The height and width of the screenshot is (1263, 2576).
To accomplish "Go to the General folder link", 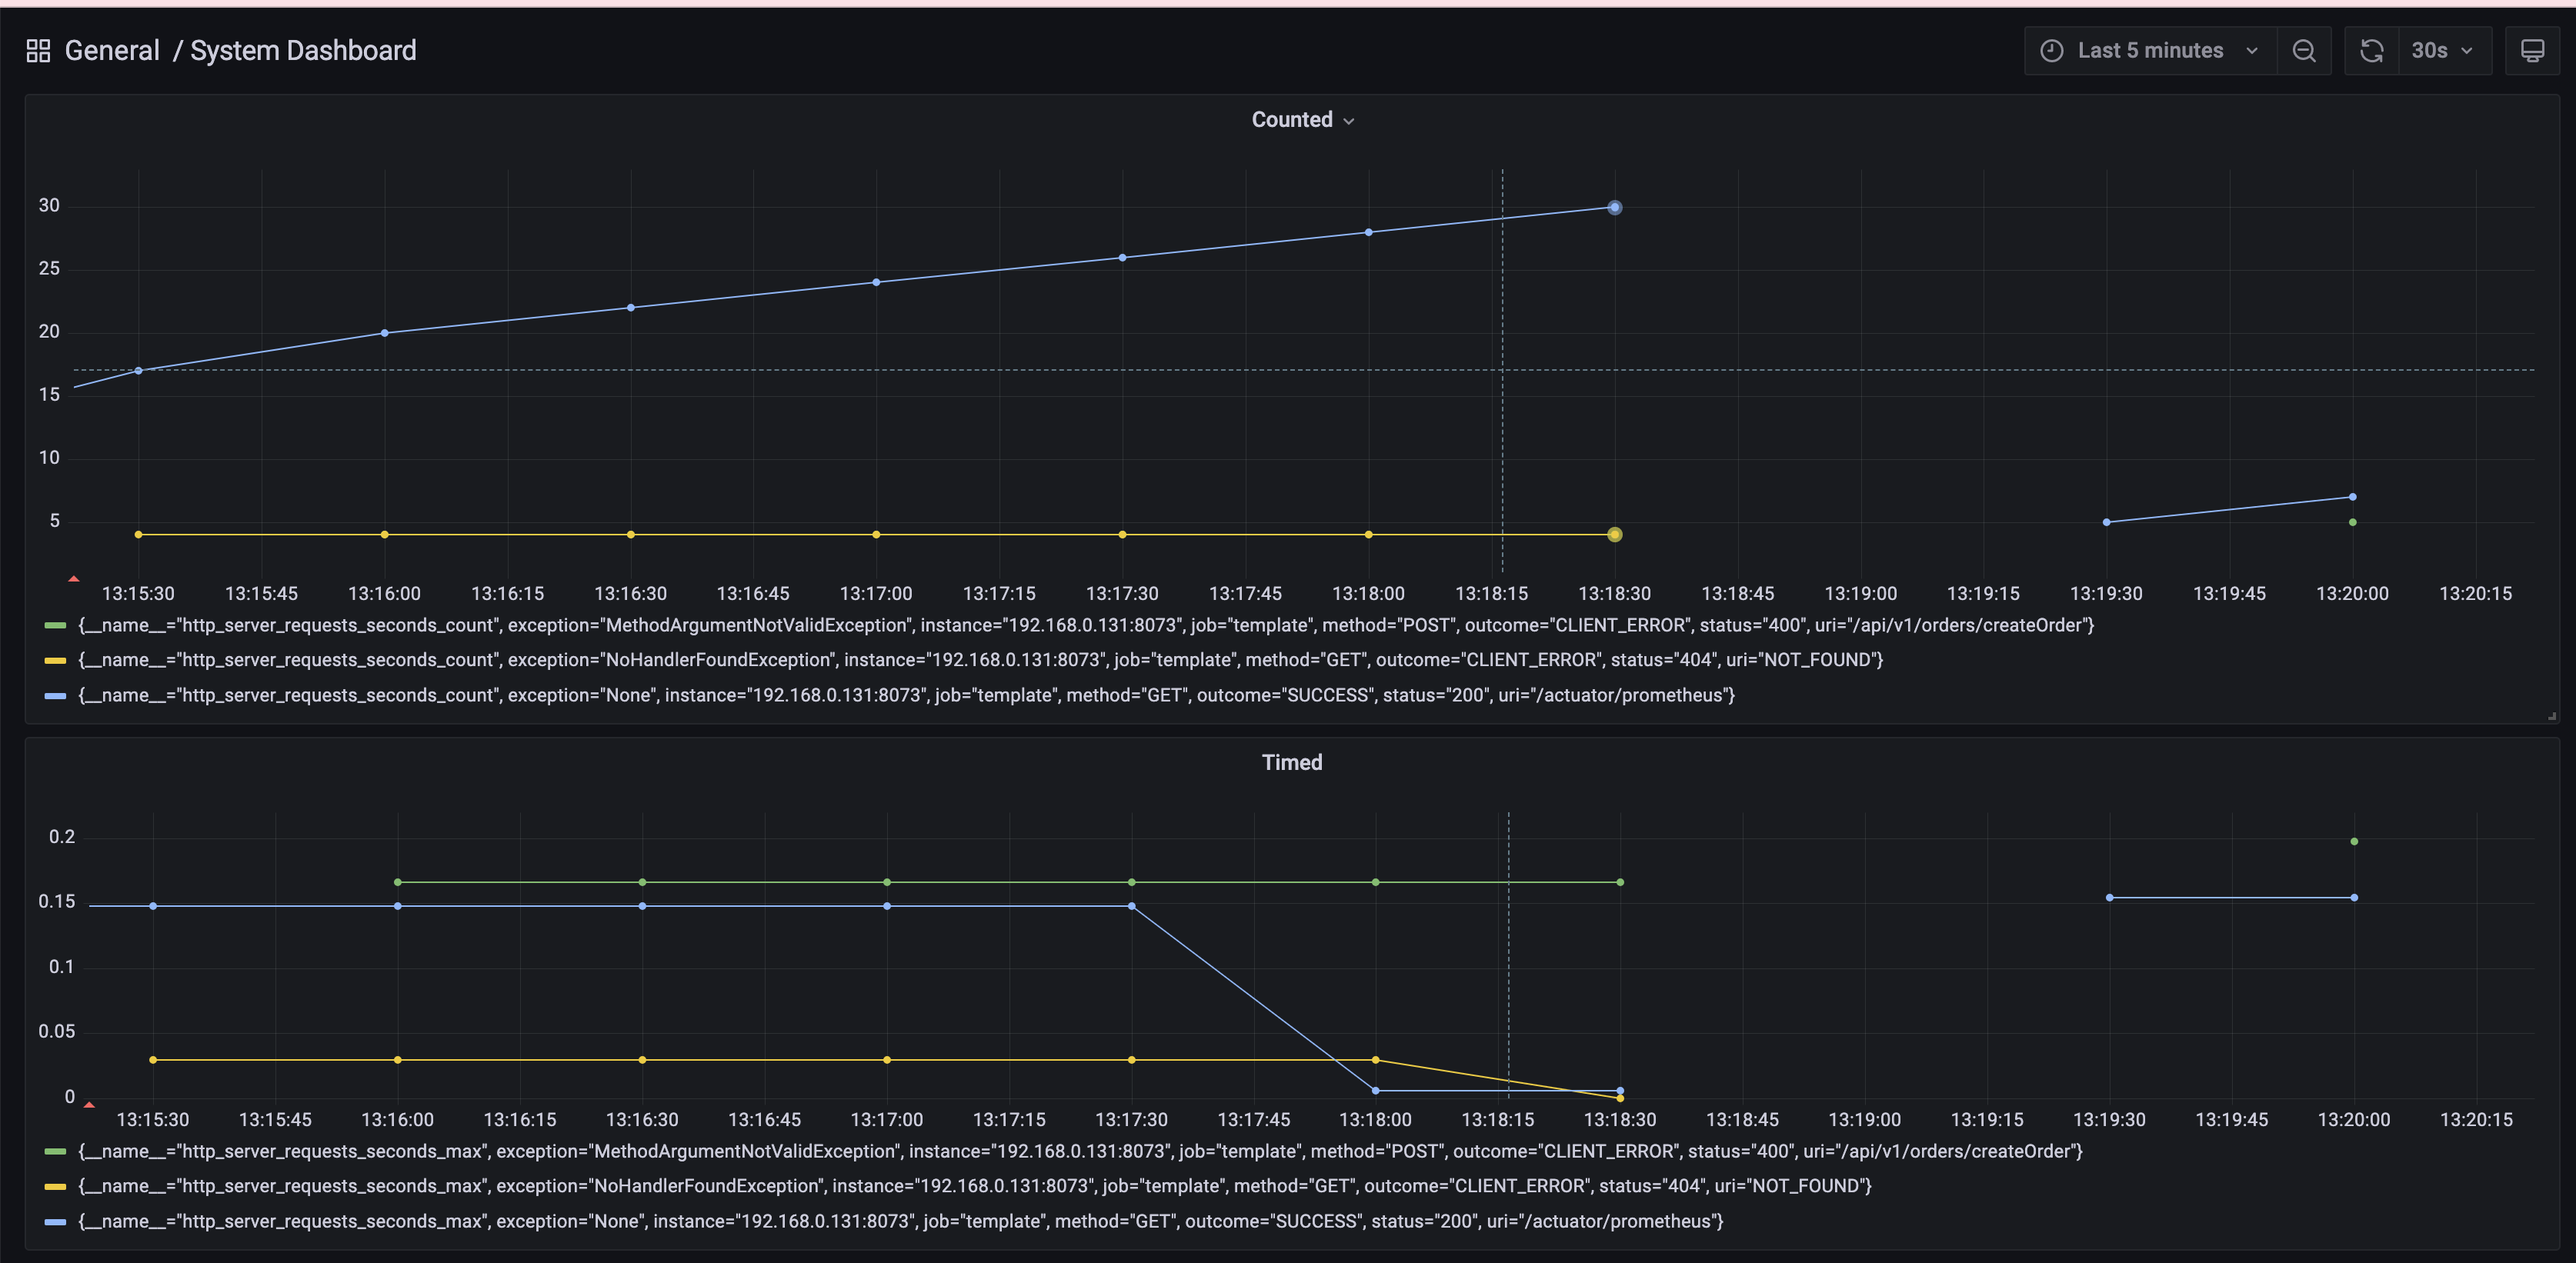I will pyautogui.click(x=112, y=51).
